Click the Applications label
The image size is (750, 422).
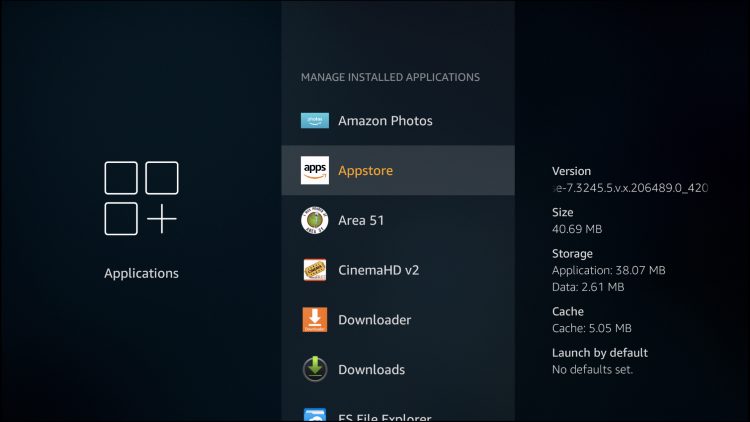click(142, 273)
